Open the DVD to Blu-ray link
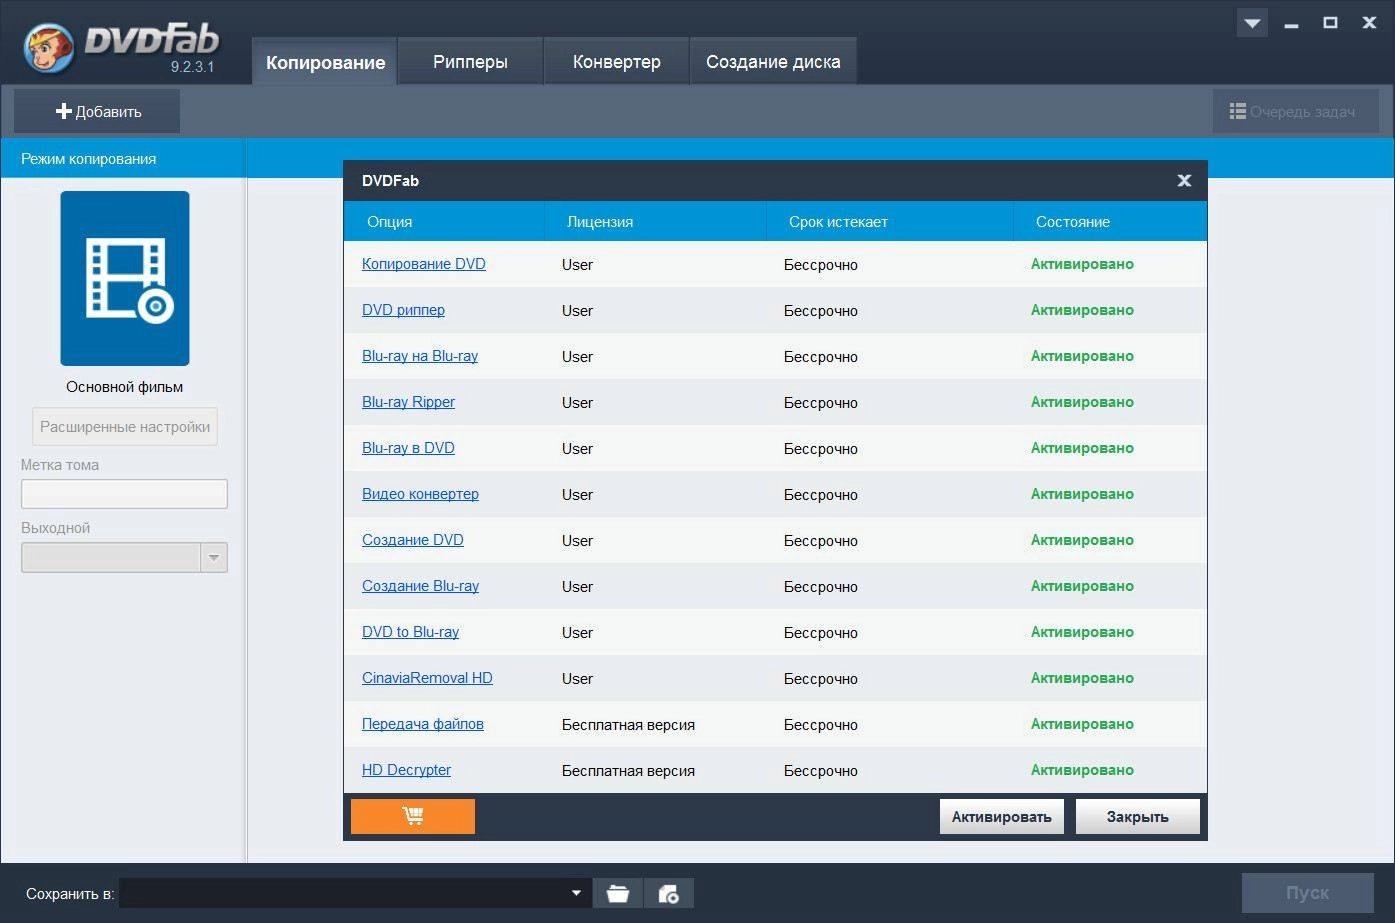 [410, 632]
